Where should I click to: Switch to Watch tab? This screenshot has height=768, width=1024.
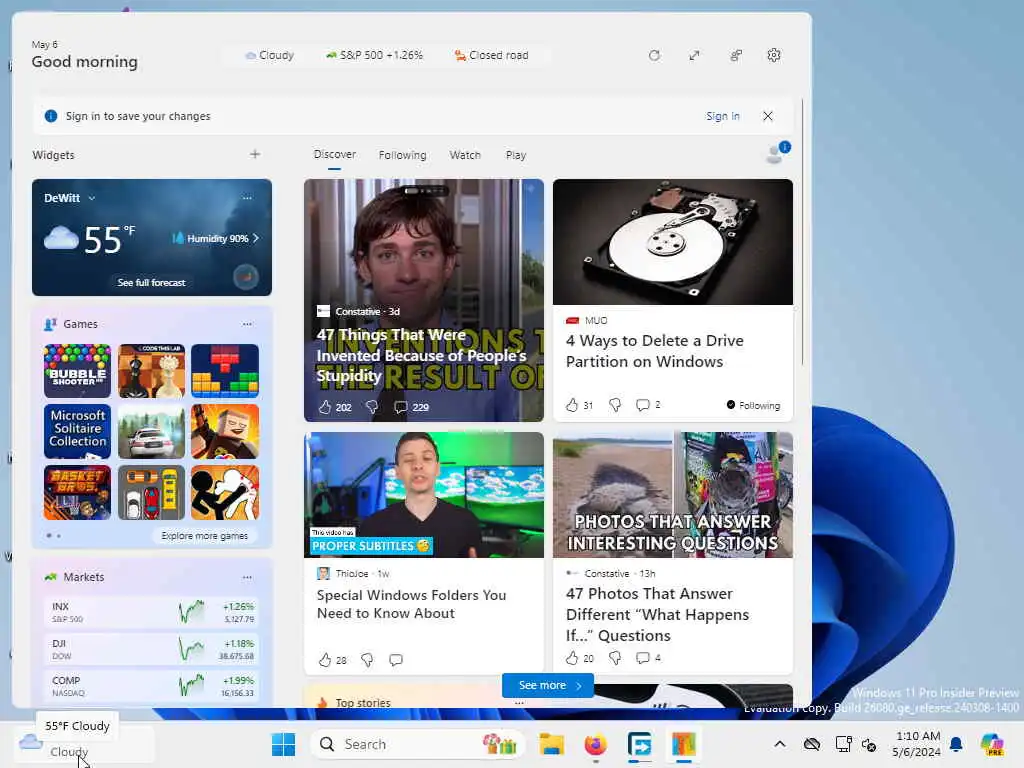click(465, 155)
